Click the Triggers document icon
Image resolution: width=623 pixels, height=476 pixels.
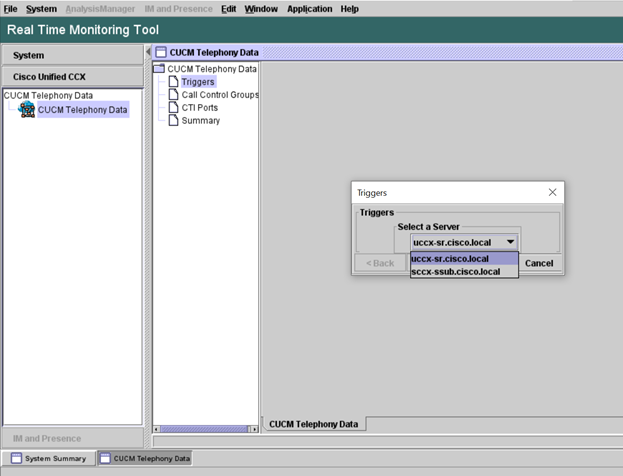(x=173, y=81)
